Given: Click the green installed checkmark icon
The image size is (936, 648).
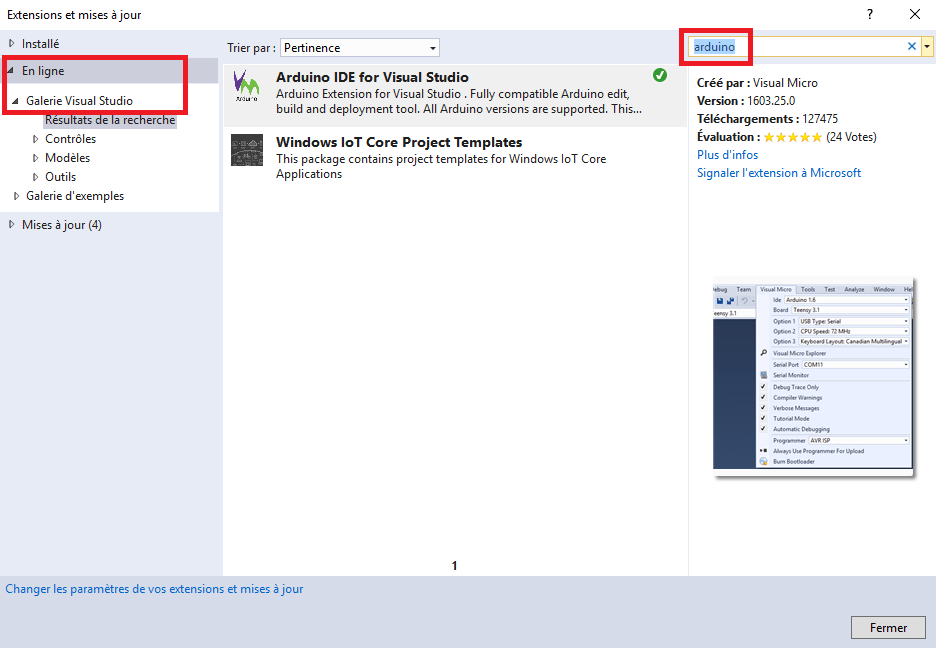Looking at the screenshot, I should (x=660, y=75).
